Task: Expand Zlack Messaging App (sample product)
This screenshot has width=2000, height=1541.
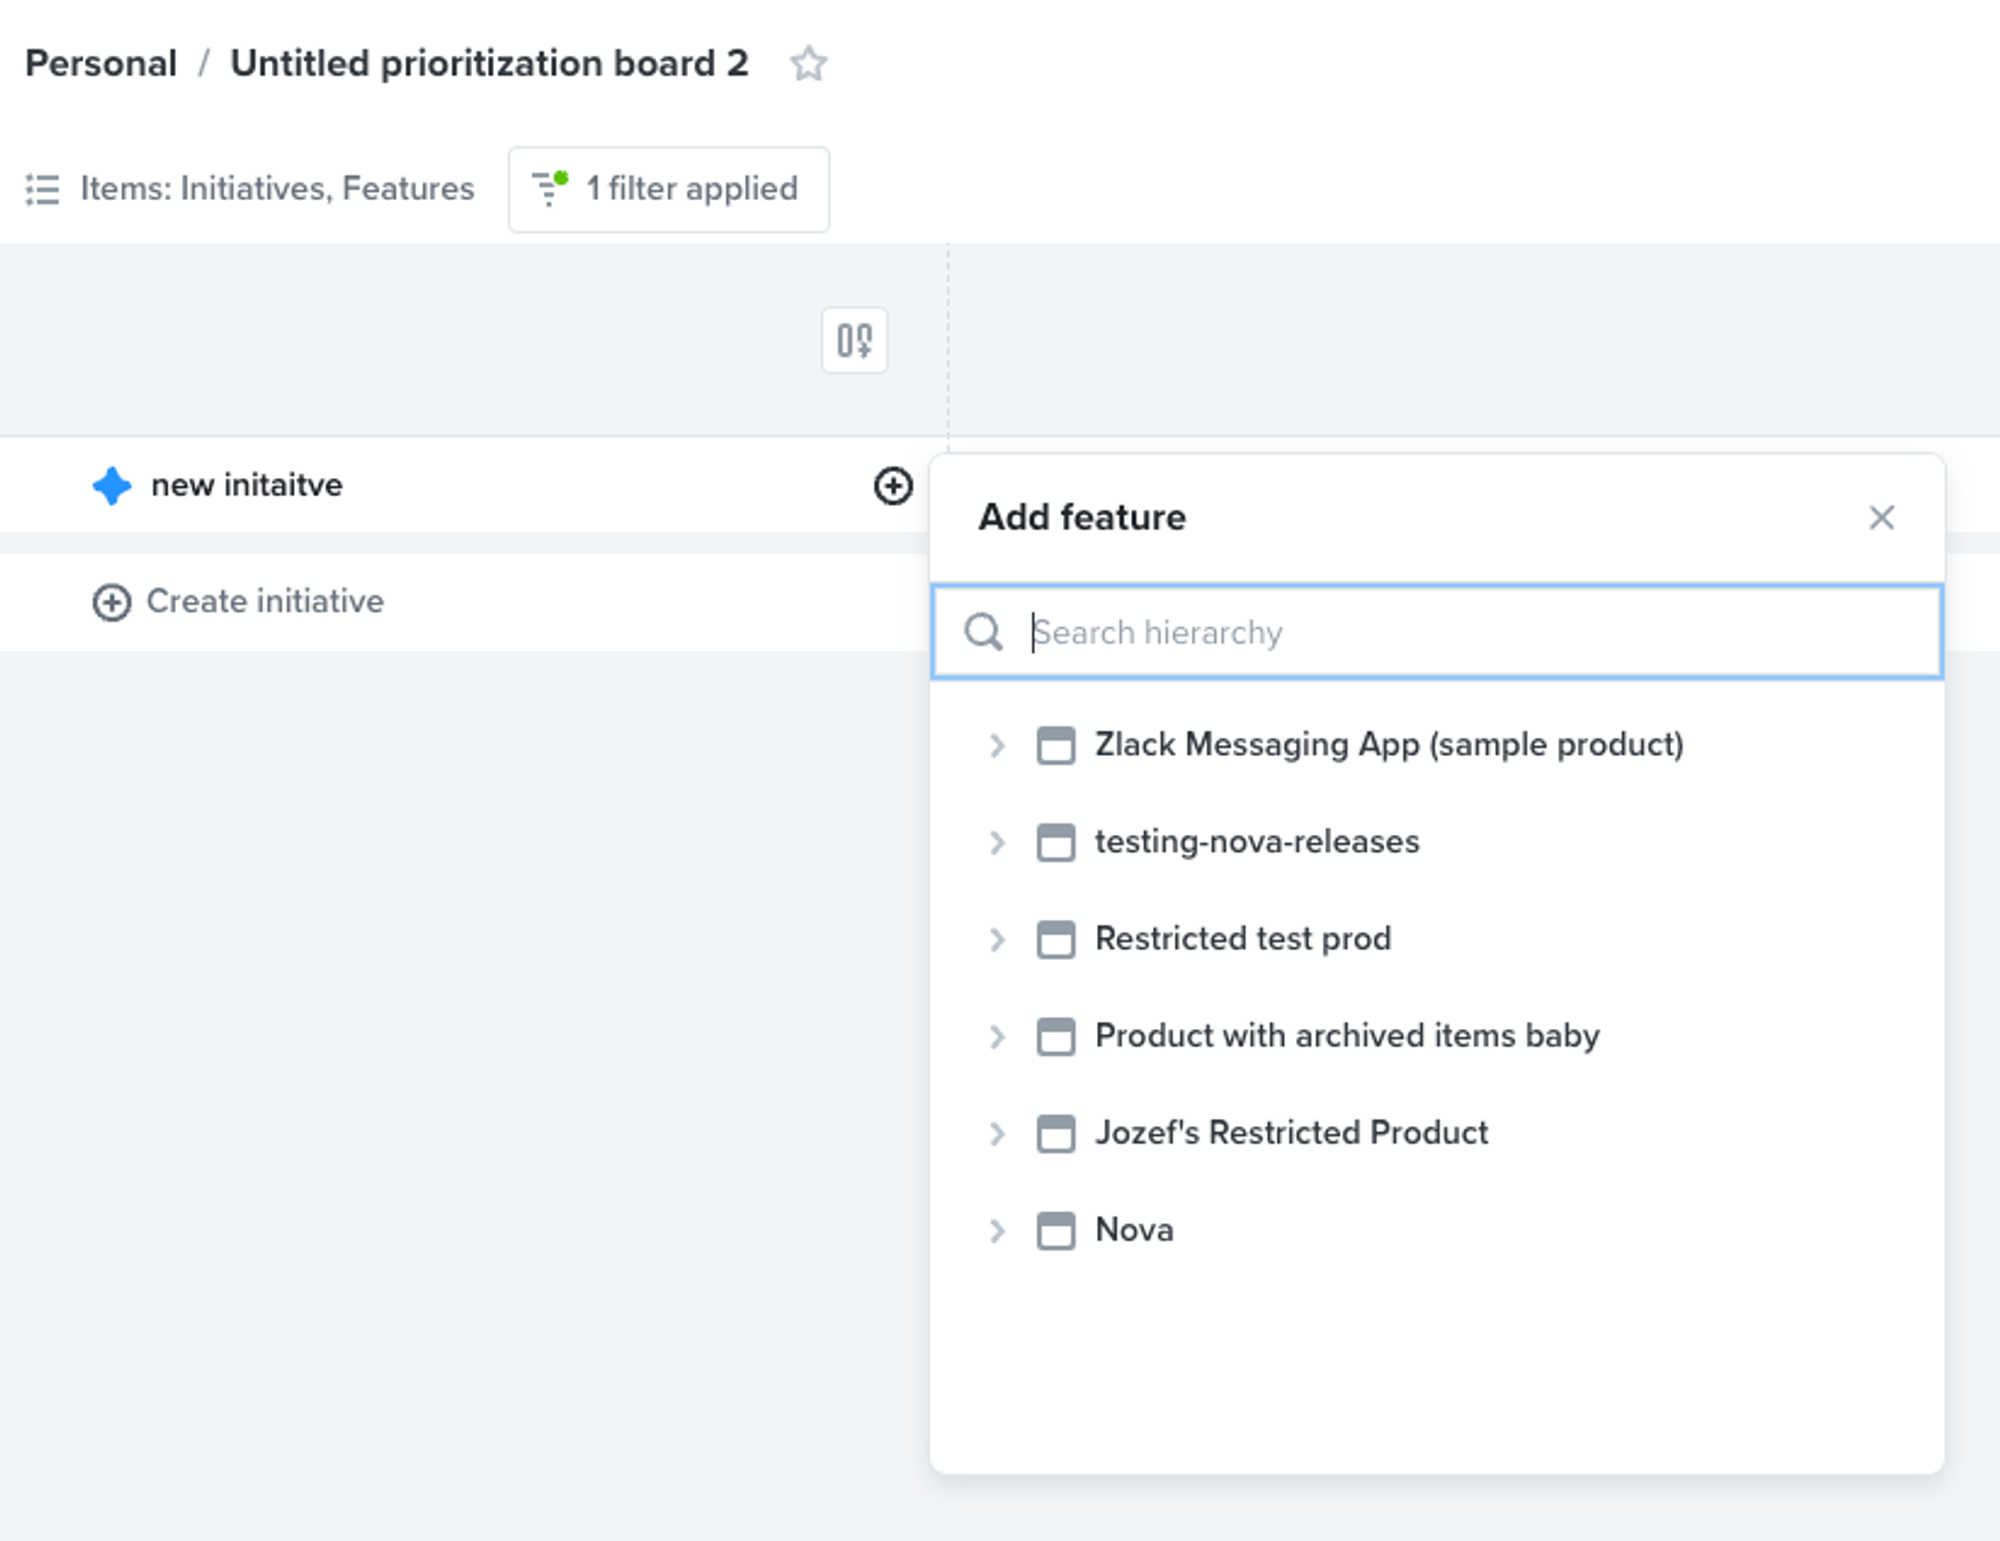Action: (x=997, y=745)
